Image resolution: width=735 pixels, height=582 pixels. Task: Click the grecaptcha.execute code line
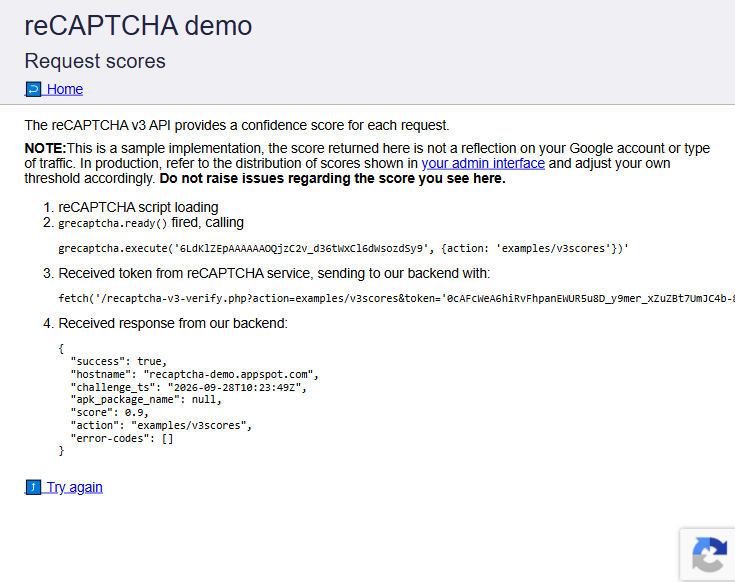[x=343, y=248]
